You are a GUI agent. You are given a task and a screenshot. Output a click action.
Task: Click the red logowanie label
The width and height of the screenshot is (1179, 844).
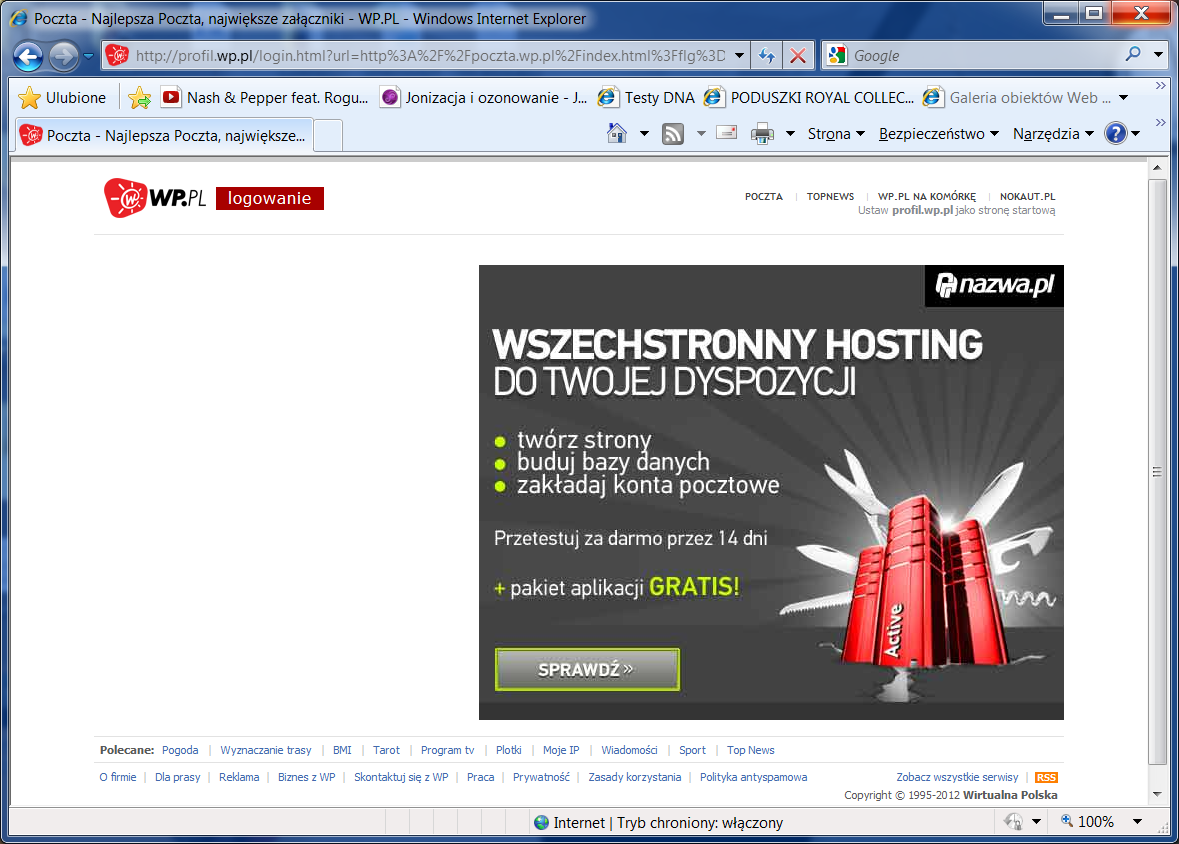coord(270,199)
